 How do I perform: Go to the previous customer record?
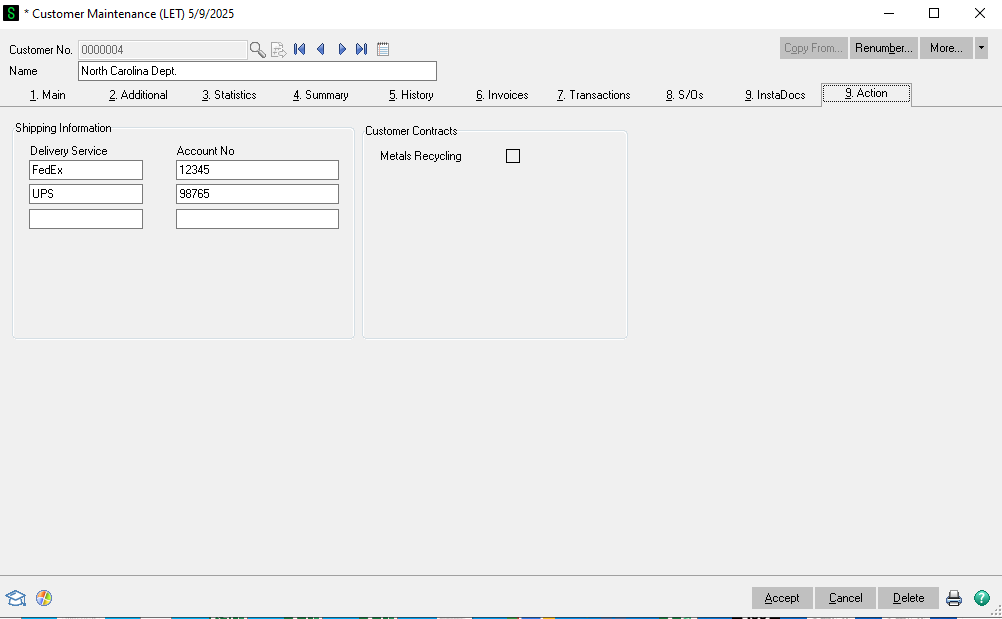(321, 49)
